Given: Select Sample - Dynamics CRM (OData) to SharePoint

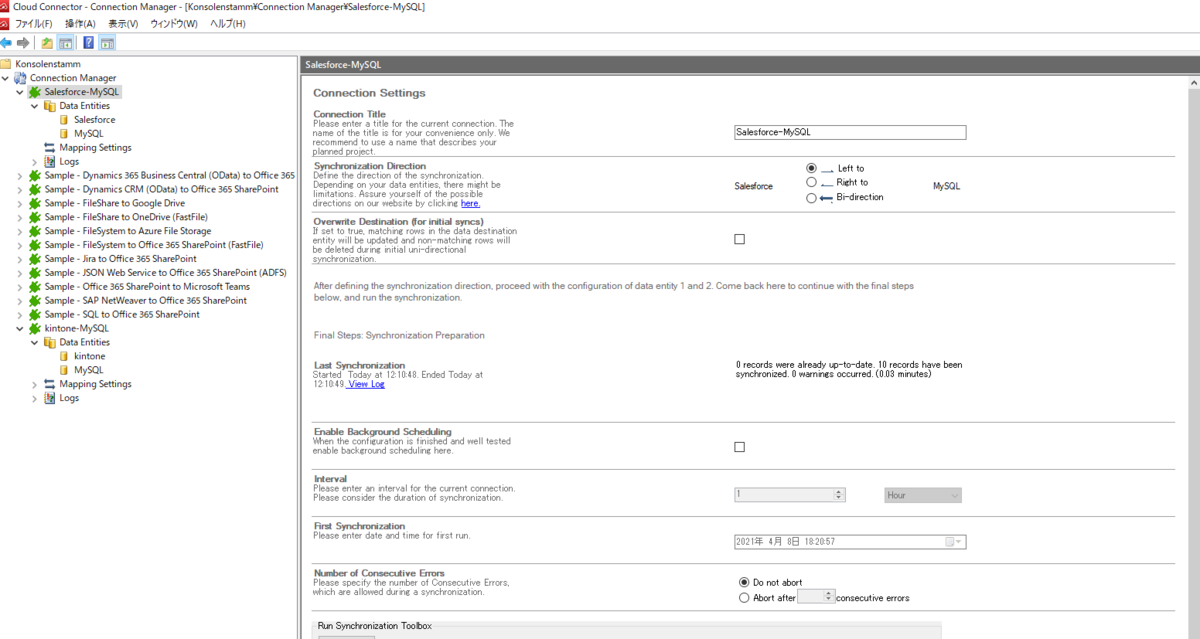Looking at the screenshot, I should 161,189.
